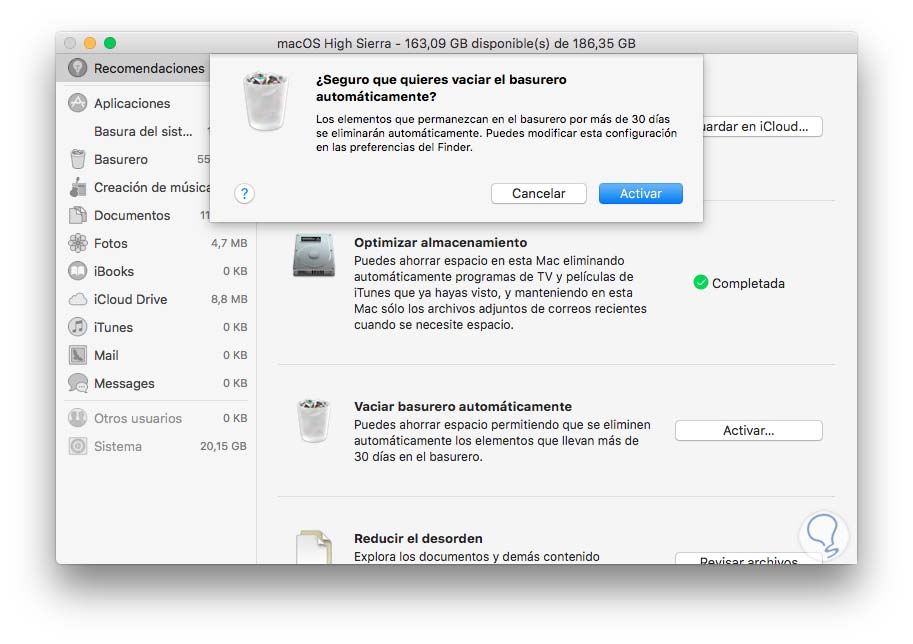
Task: Confirm with the blue Activar button
Action: [x=640, y=193]
